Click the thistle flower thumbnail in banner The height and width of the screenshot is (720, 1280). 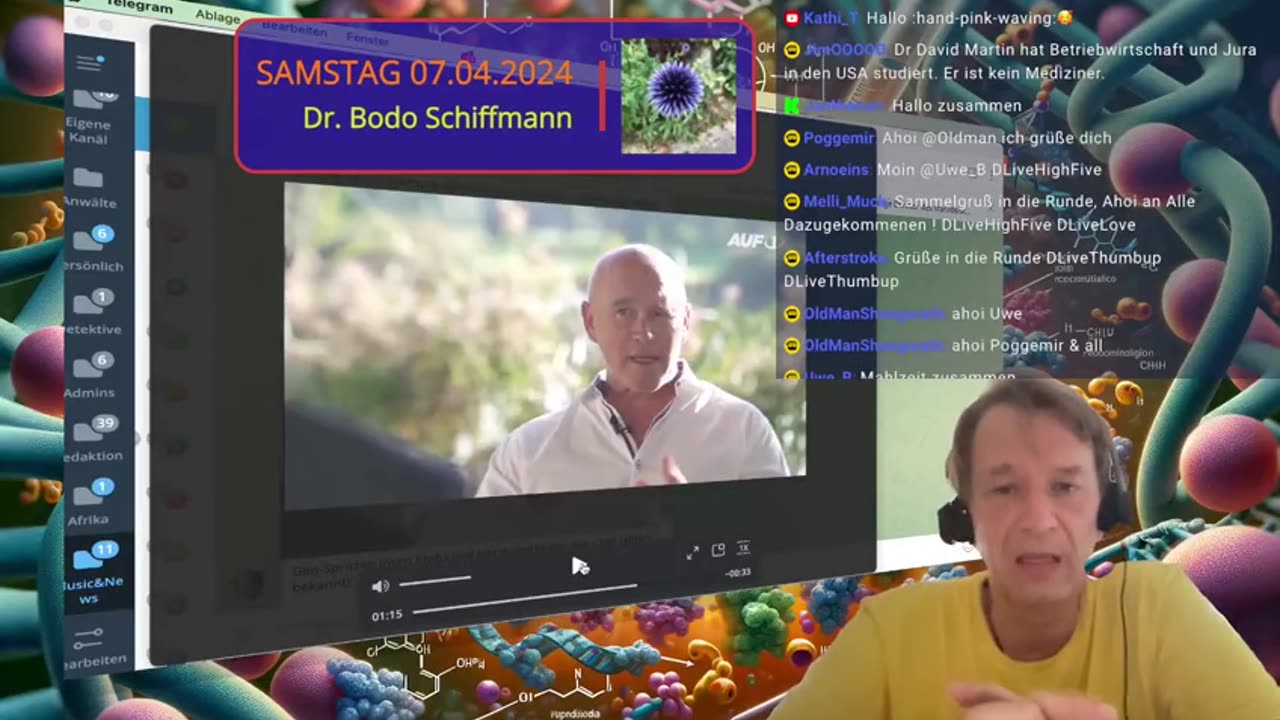coord(678,95)
